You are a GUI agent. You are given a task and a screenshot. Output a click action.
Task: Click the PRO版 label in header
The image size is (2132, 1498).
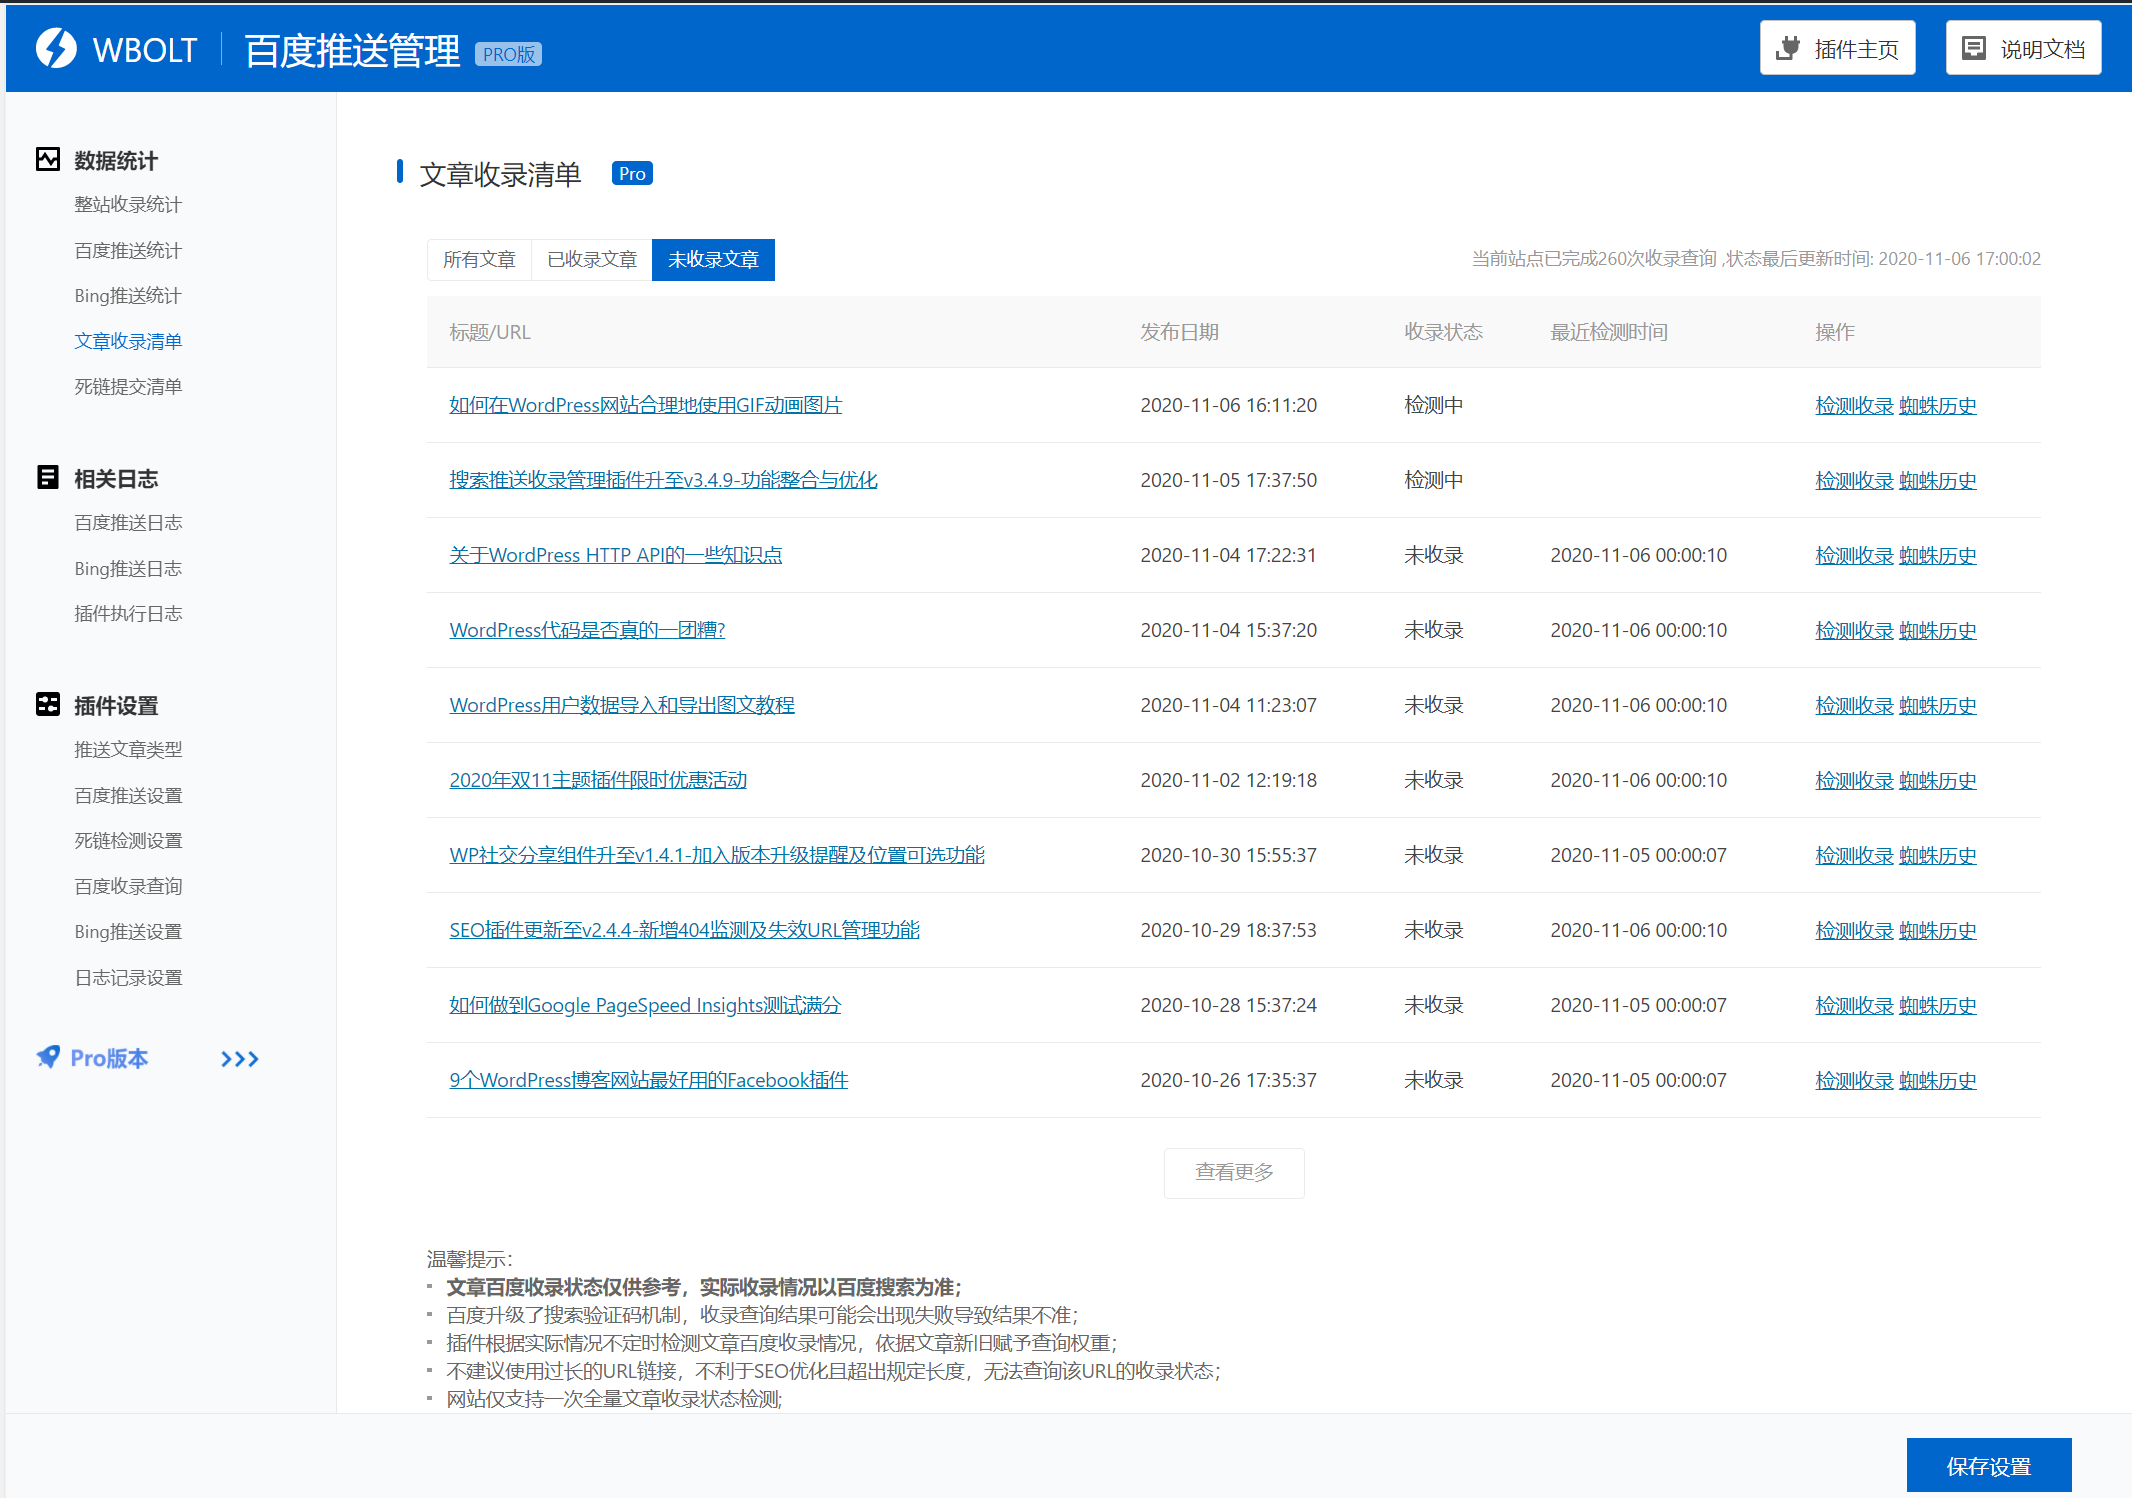(x=508, y=54)
